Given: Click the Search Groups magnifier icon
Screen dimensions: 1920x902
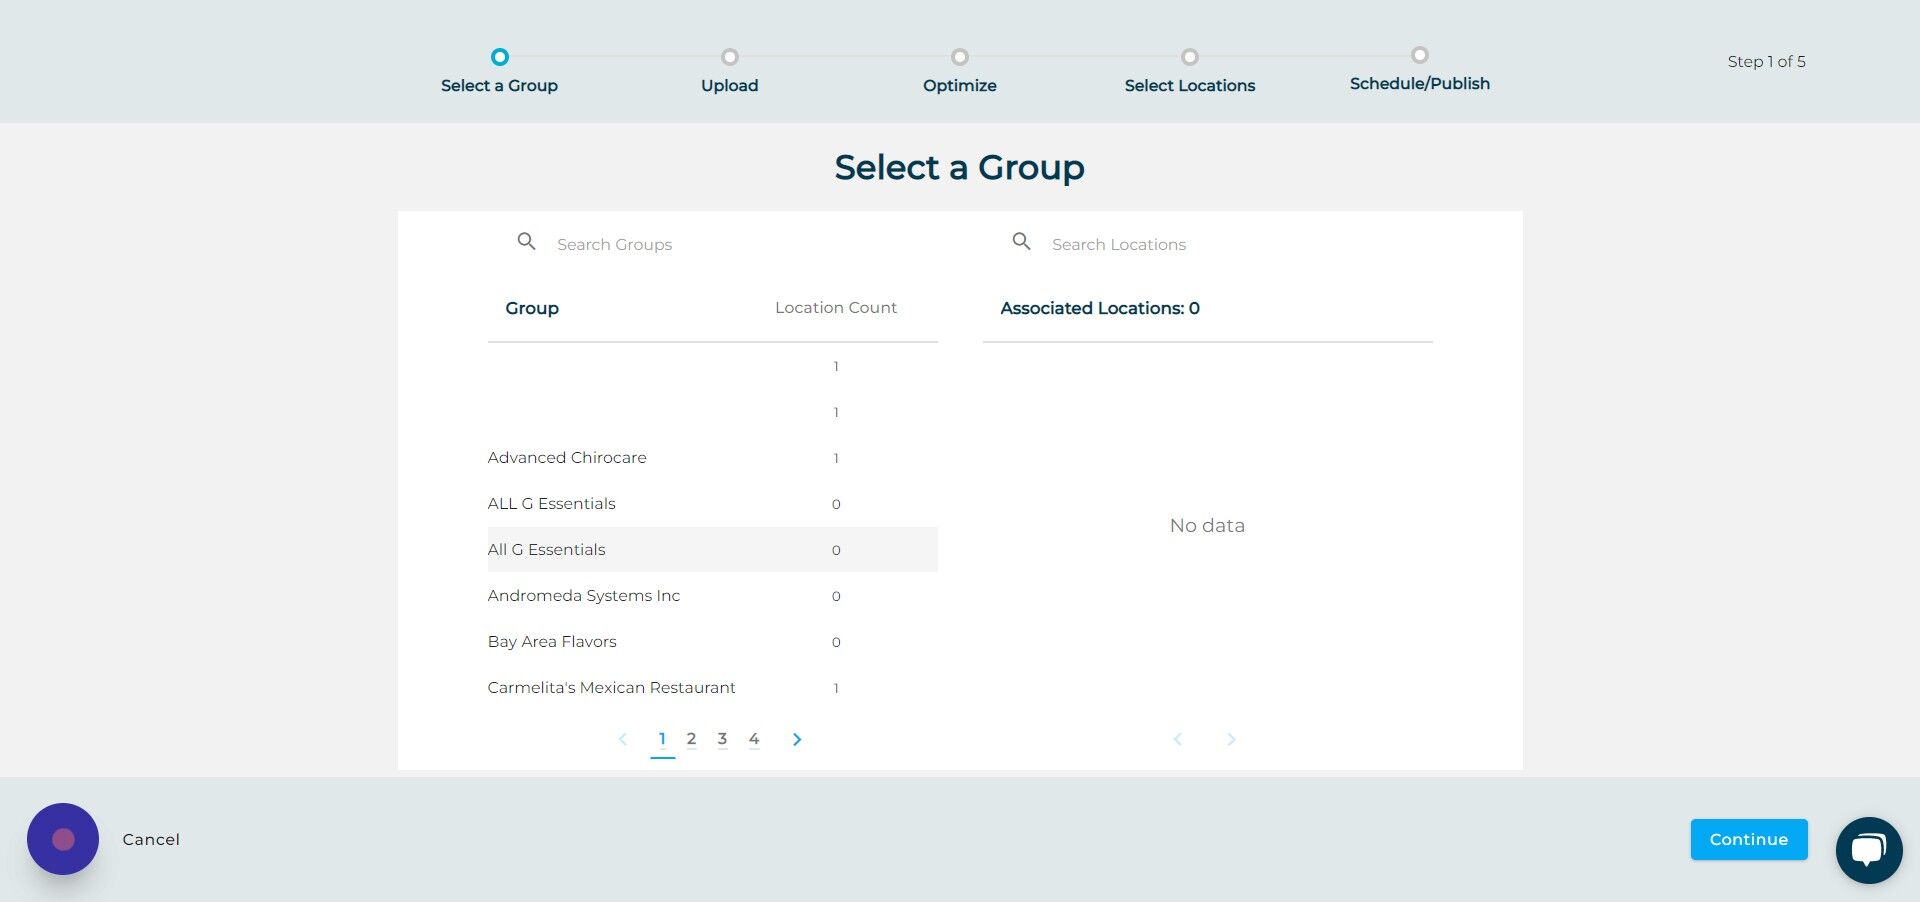Looking at the screenshot, I should tap(526, 242).
